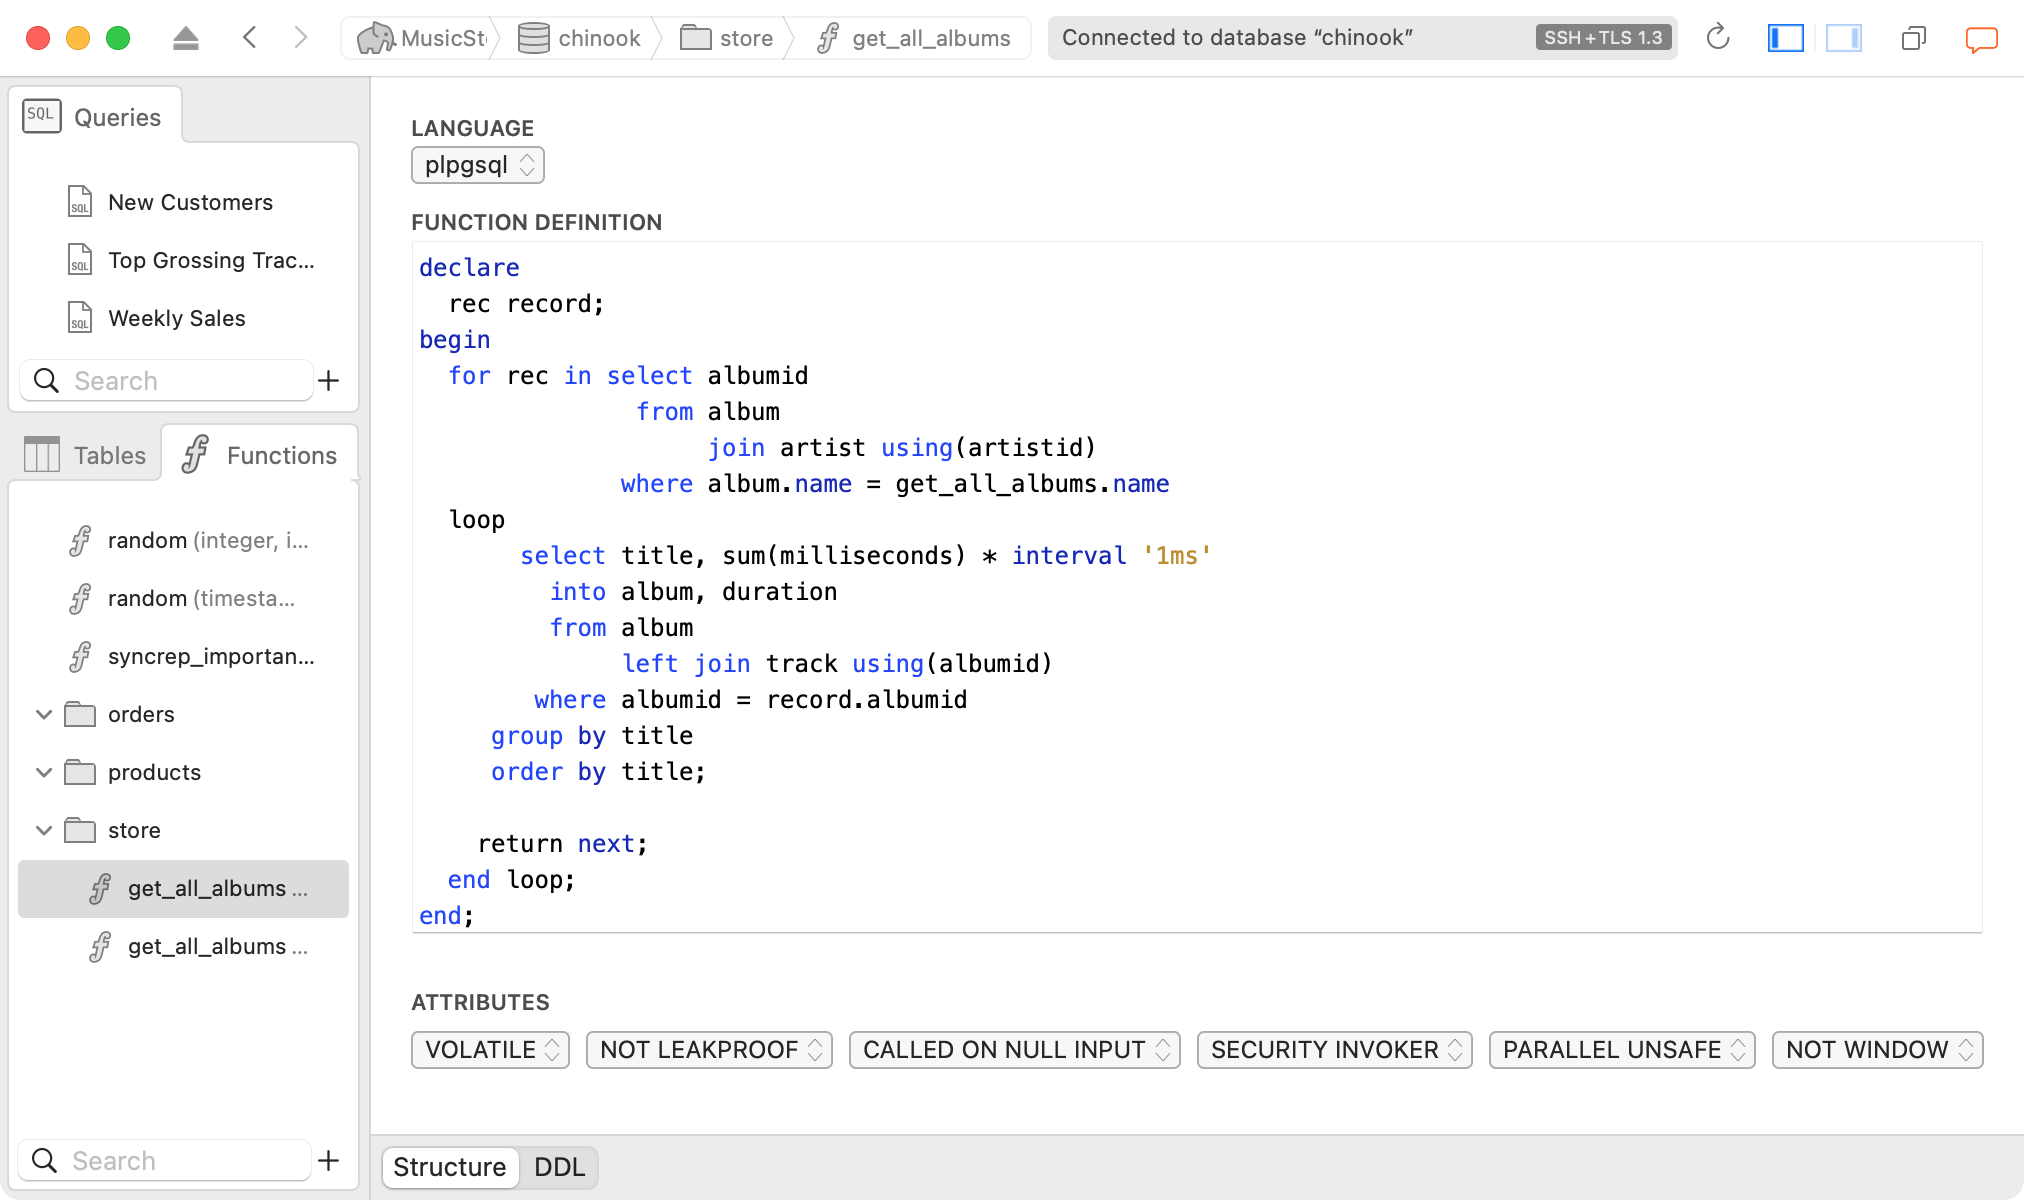Viewport: 2024px width, 1200px height.
Task: Select the Weekly Sales query
Action: pos(177,319)
